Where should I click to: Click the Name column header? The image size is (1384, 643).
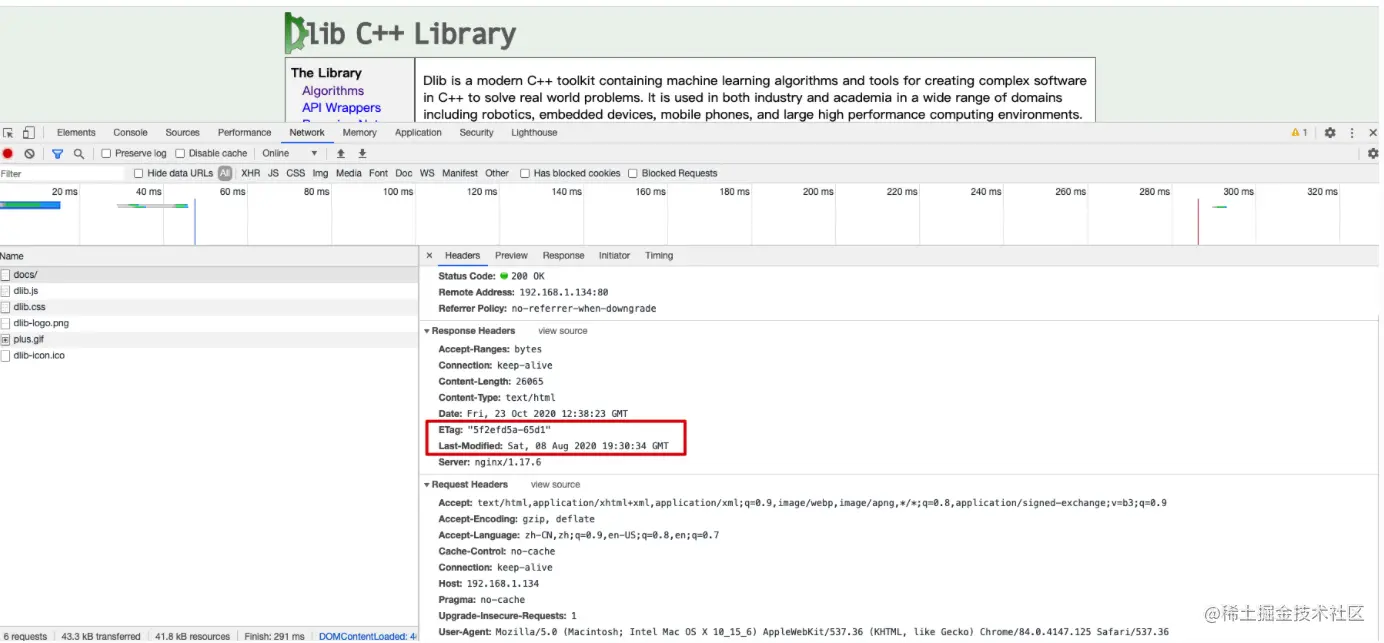209,256
